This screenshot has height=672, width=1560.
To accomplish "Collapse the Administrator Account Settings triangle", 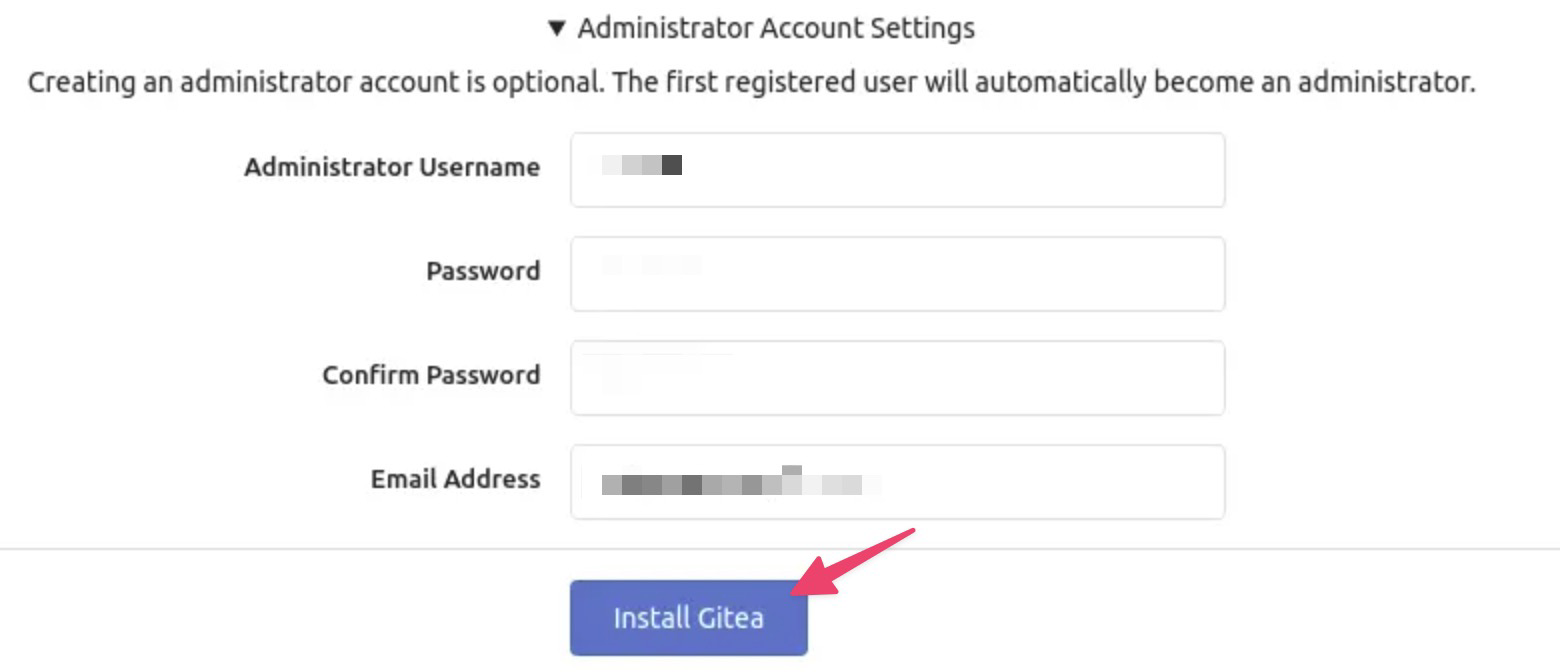I will (x=557, y=28).
